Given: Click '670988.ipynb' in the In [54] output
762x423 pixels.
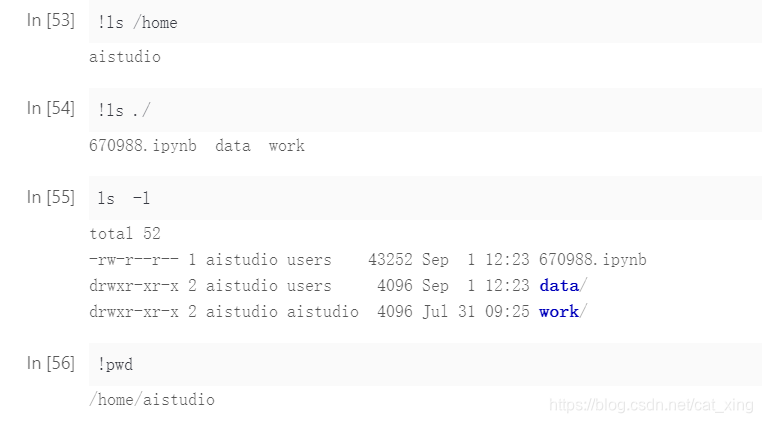Looking at the screenshot, I should pos(143,145).
